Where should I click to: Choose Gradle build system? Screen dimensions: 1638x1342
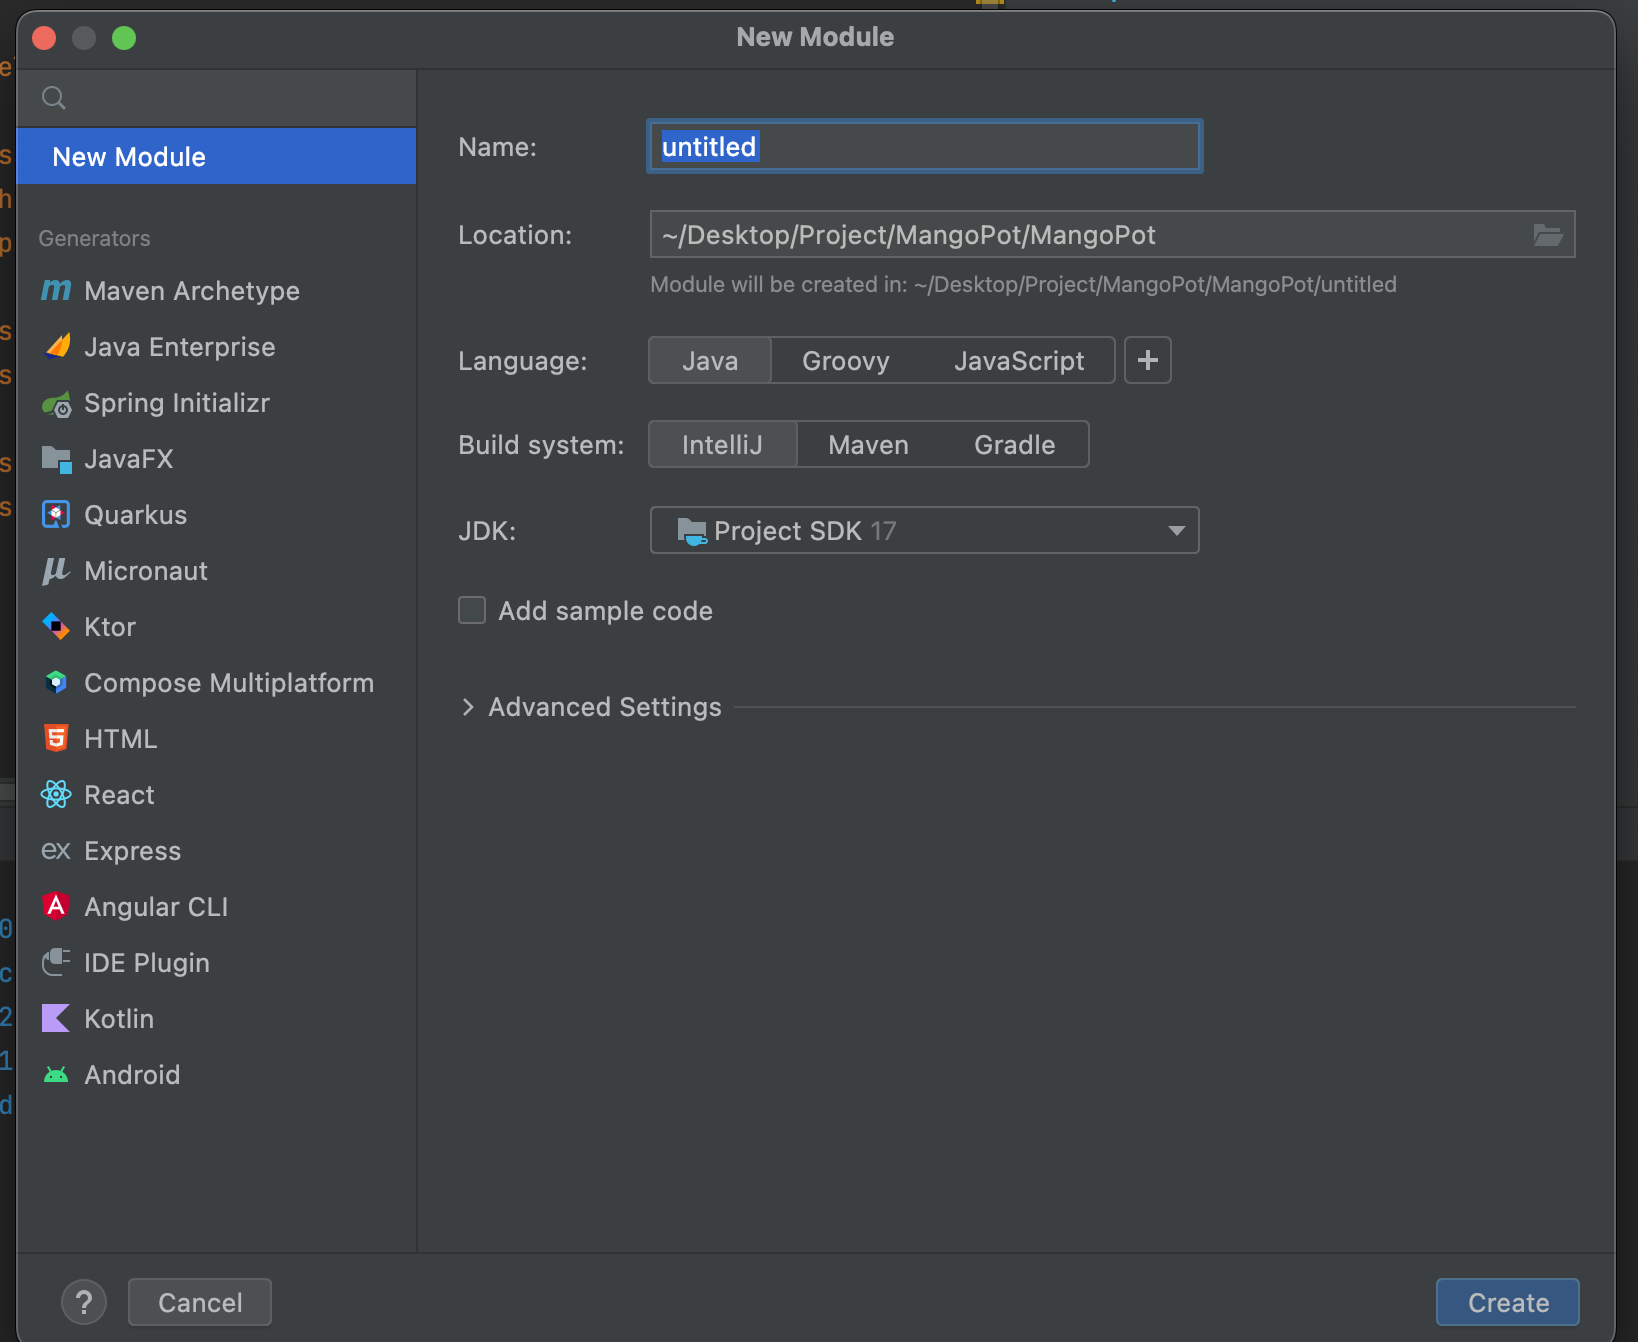1015,445
